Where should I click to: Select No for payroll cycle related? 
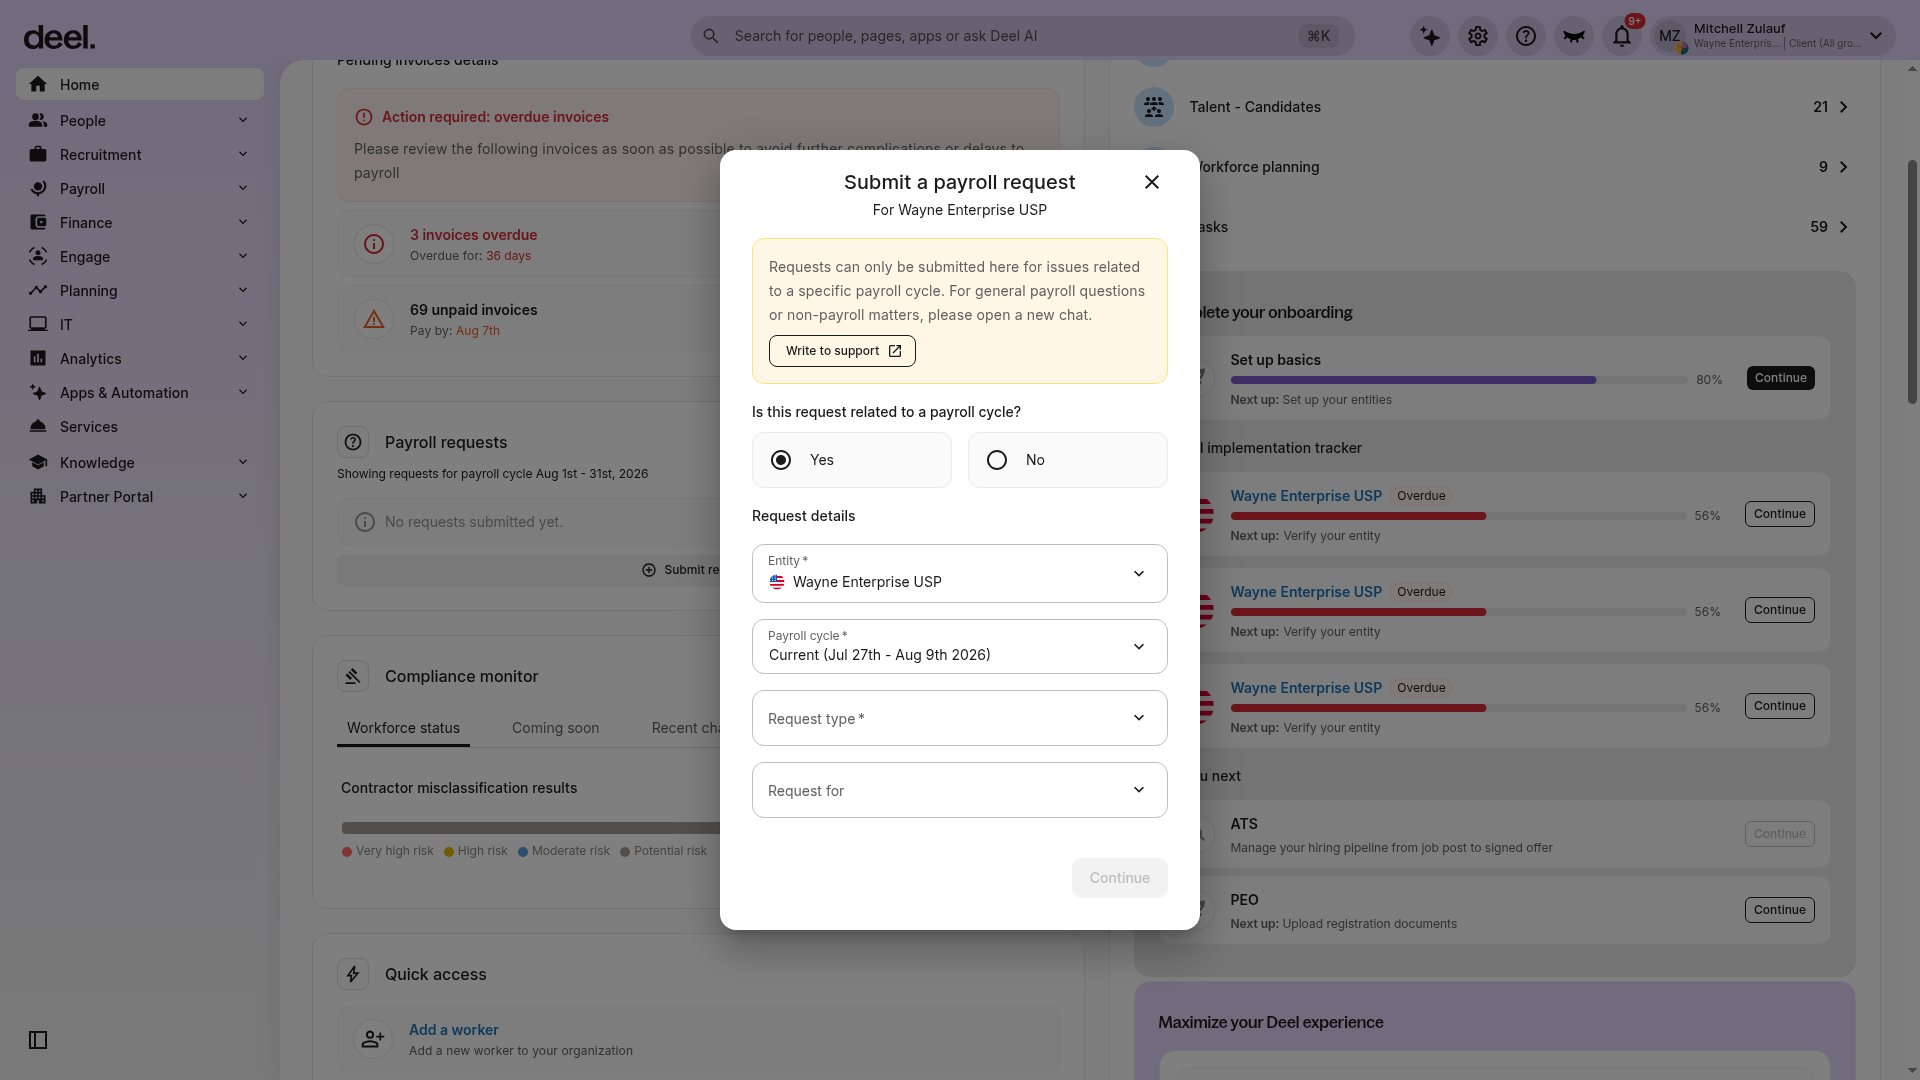1068,460
